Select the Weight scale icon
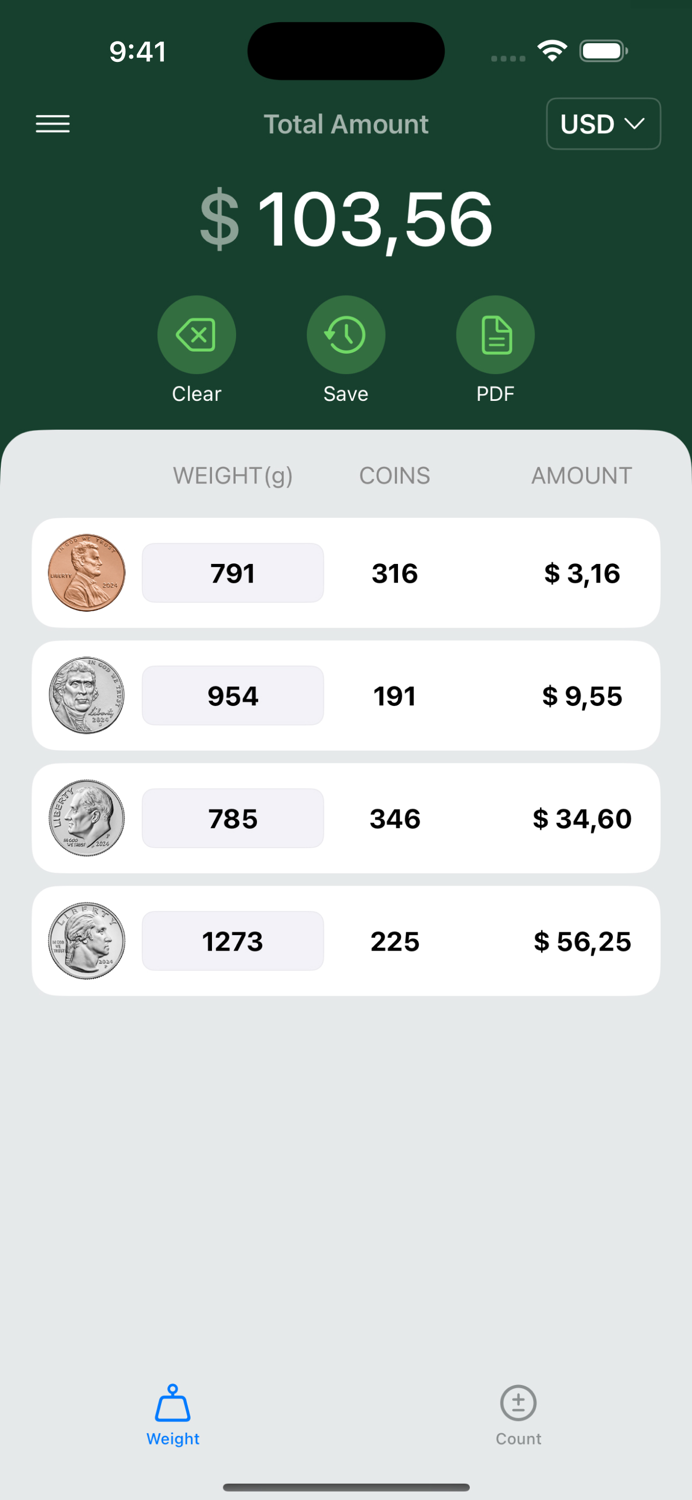The image size is (692, 1500). pyautogui.click(x=172, y=1406)
